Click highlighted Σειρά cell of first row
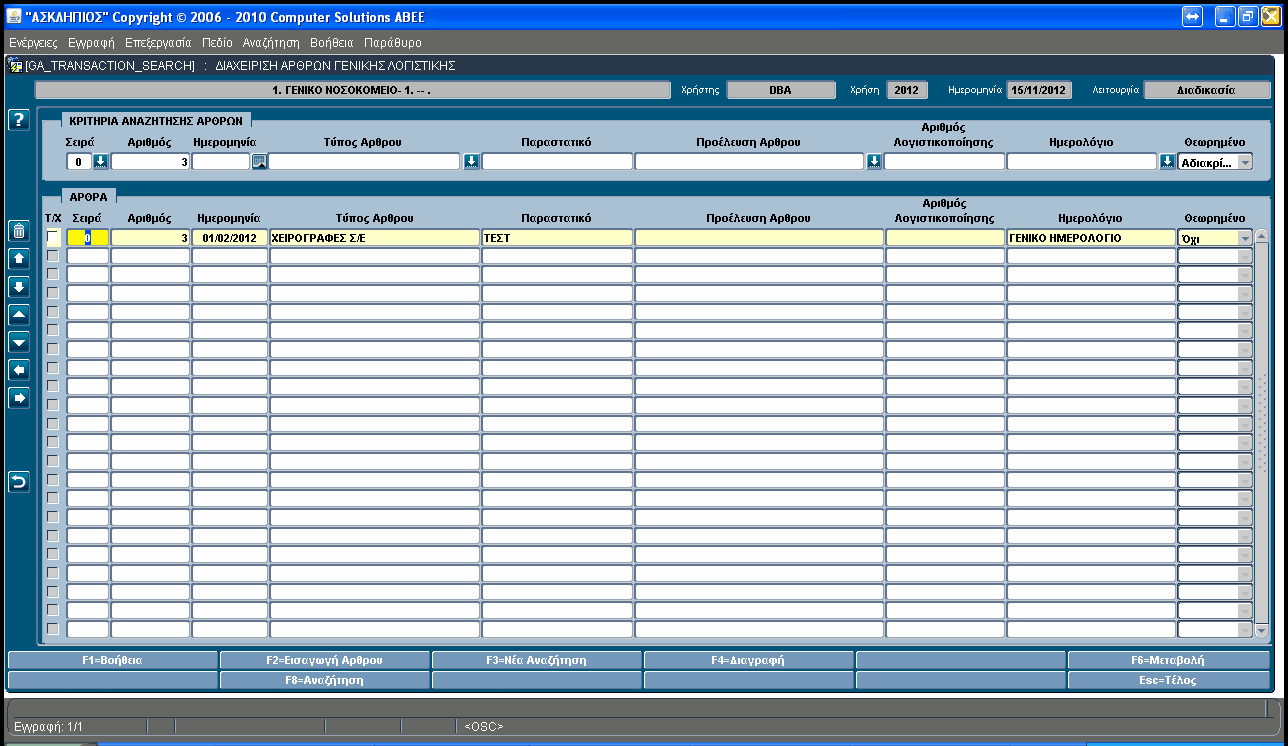The image size is (1288, 746). [x=88, y=238]
